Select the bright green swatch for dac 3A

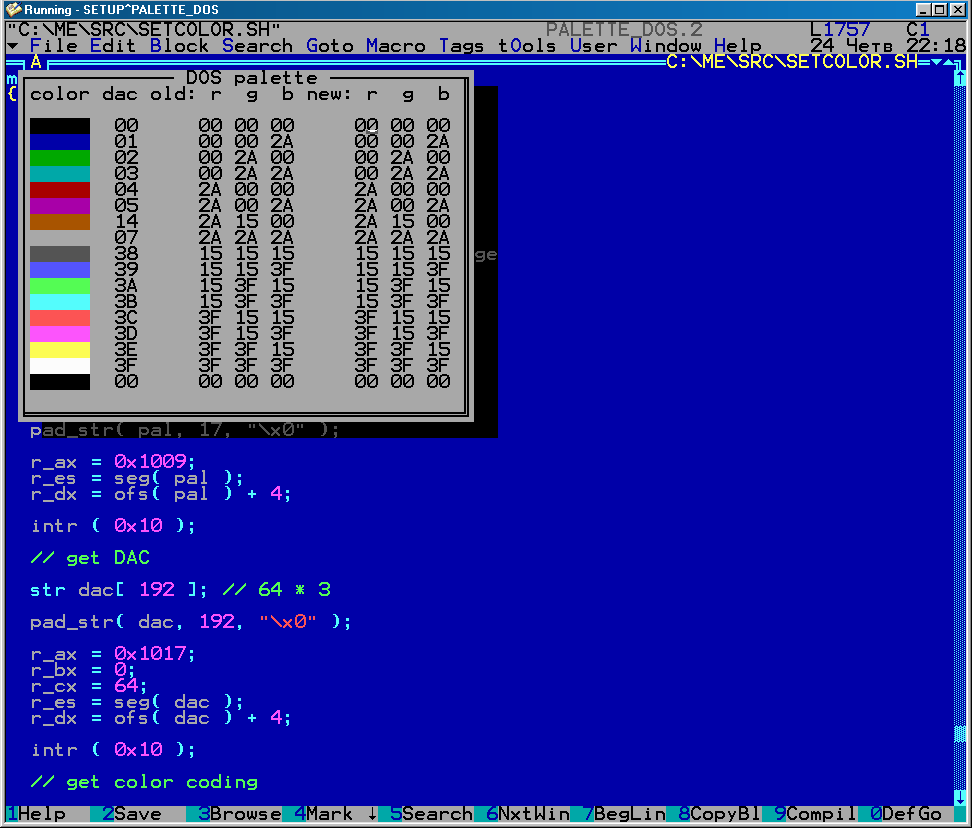(x=60, y=286)
